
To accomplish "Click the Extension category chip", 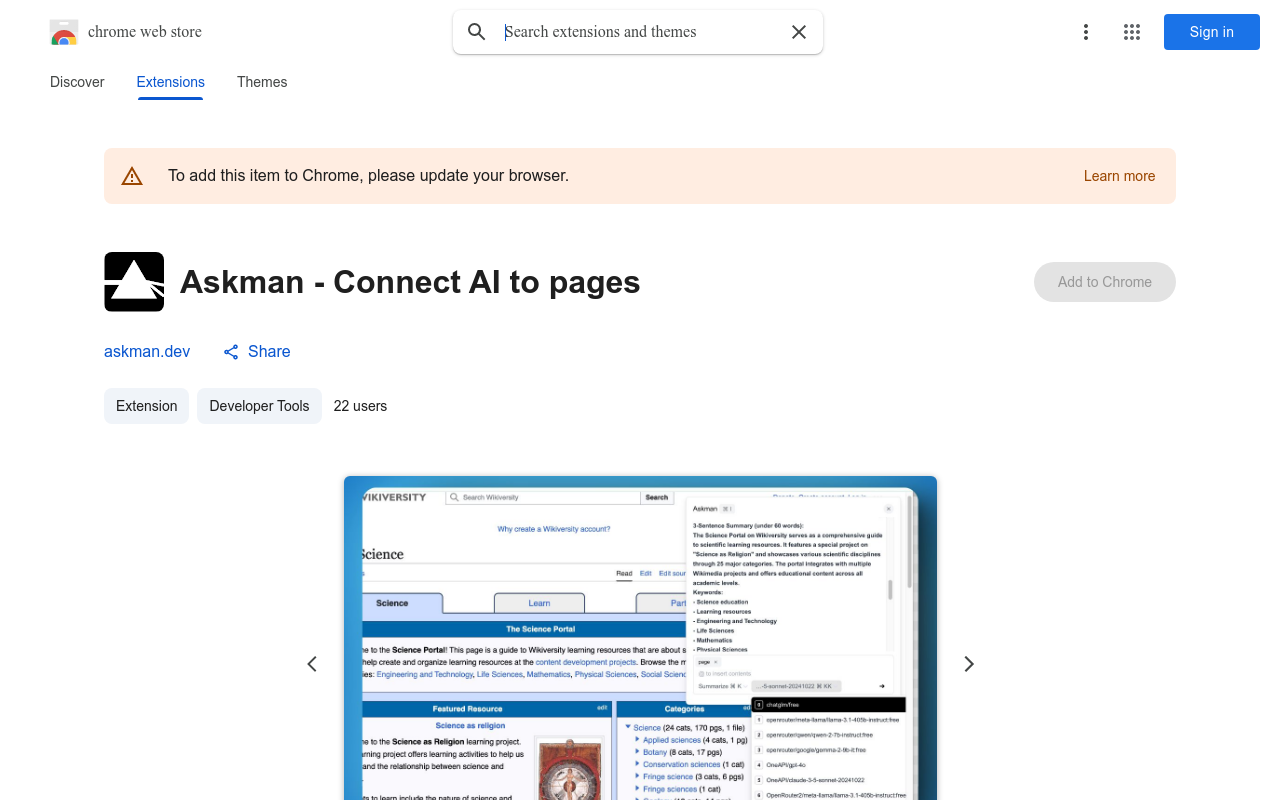I will (x=146, y=406).
